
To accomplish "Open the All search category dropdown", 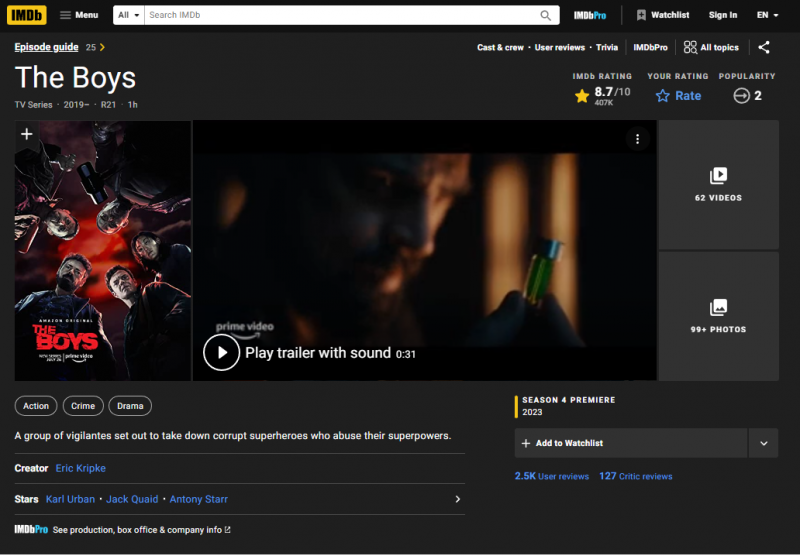I will (129, 15).
